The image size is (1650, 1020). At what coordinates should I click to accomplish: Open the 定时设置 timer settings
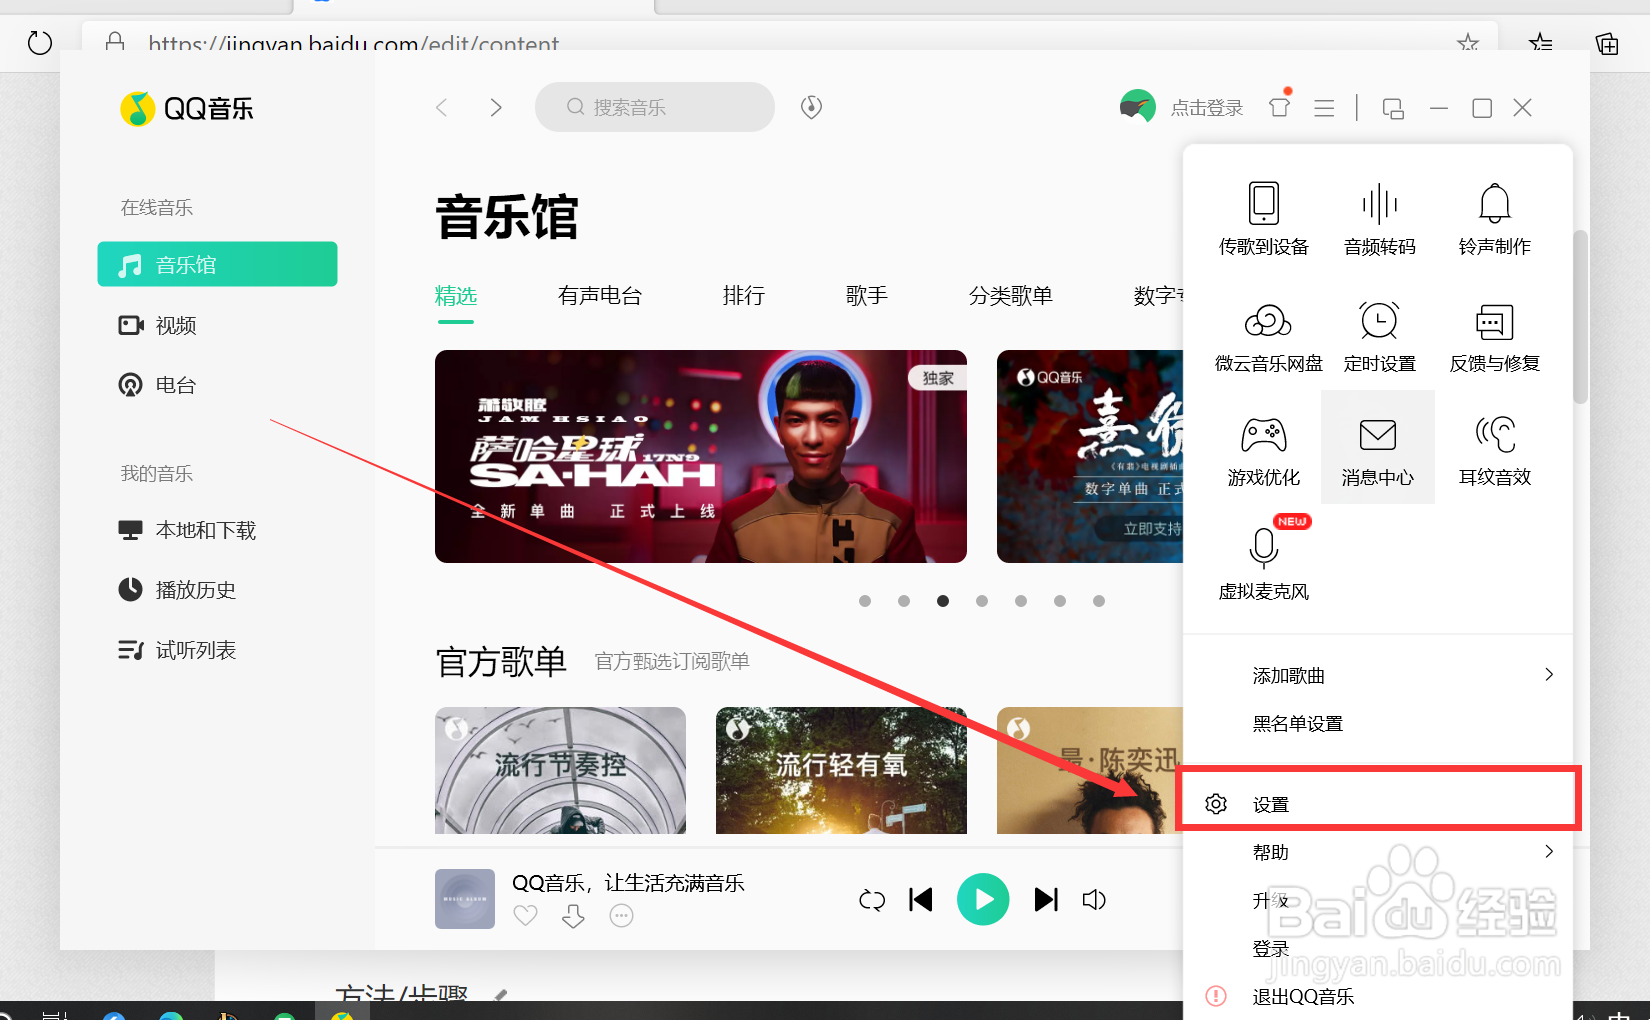(x=1379, y=337)
